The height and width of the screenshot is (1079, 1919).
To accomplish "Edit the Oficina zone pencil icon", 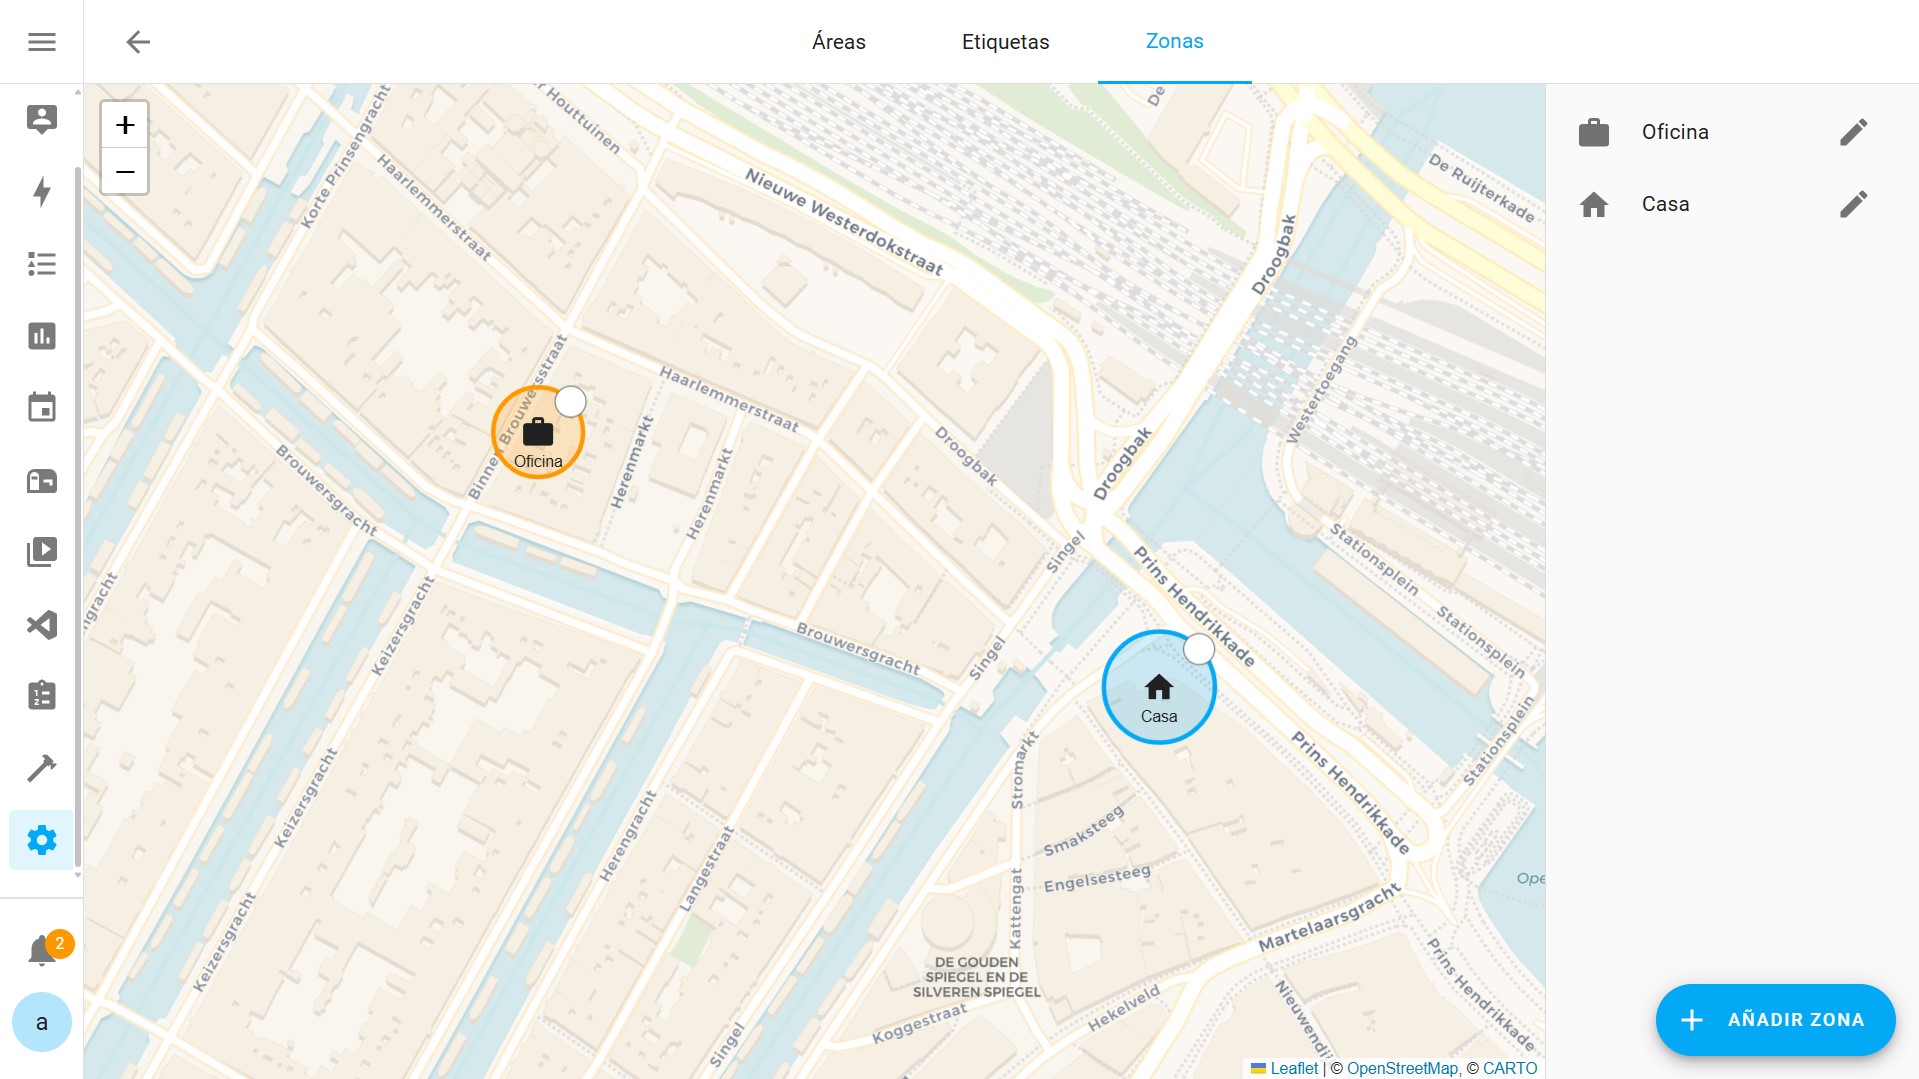I will [1853, 132].
